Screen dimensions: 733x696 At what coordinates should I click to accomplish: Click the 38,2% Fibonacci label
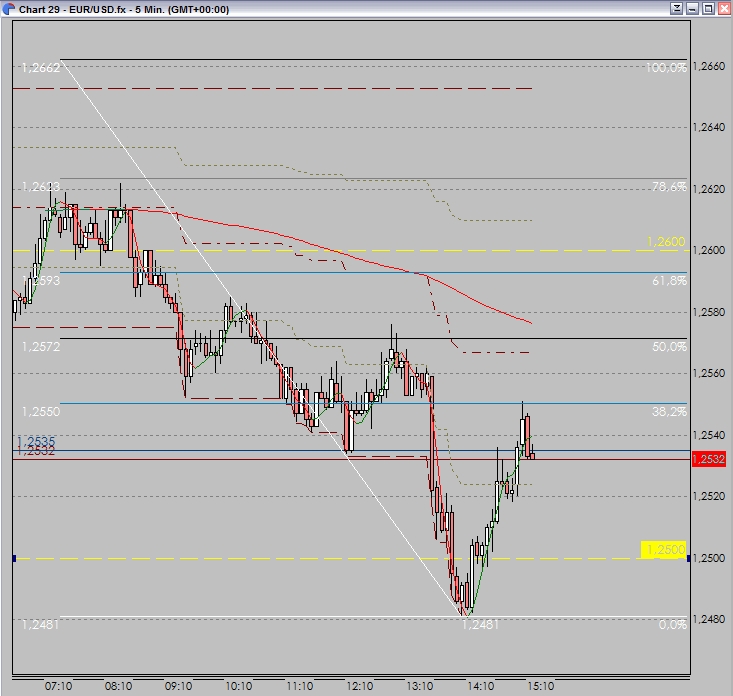(669, 411)
